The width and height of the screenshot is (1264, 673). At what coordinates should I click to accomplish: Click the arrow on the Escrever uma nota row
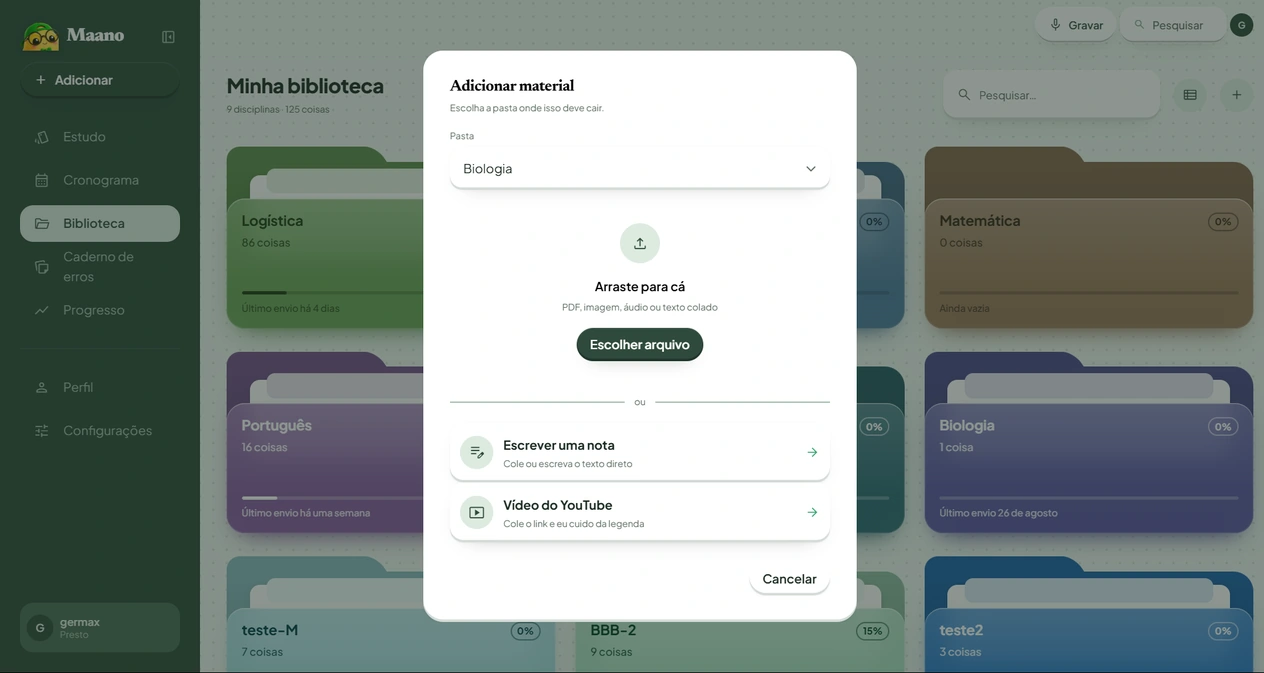[812, 452]
